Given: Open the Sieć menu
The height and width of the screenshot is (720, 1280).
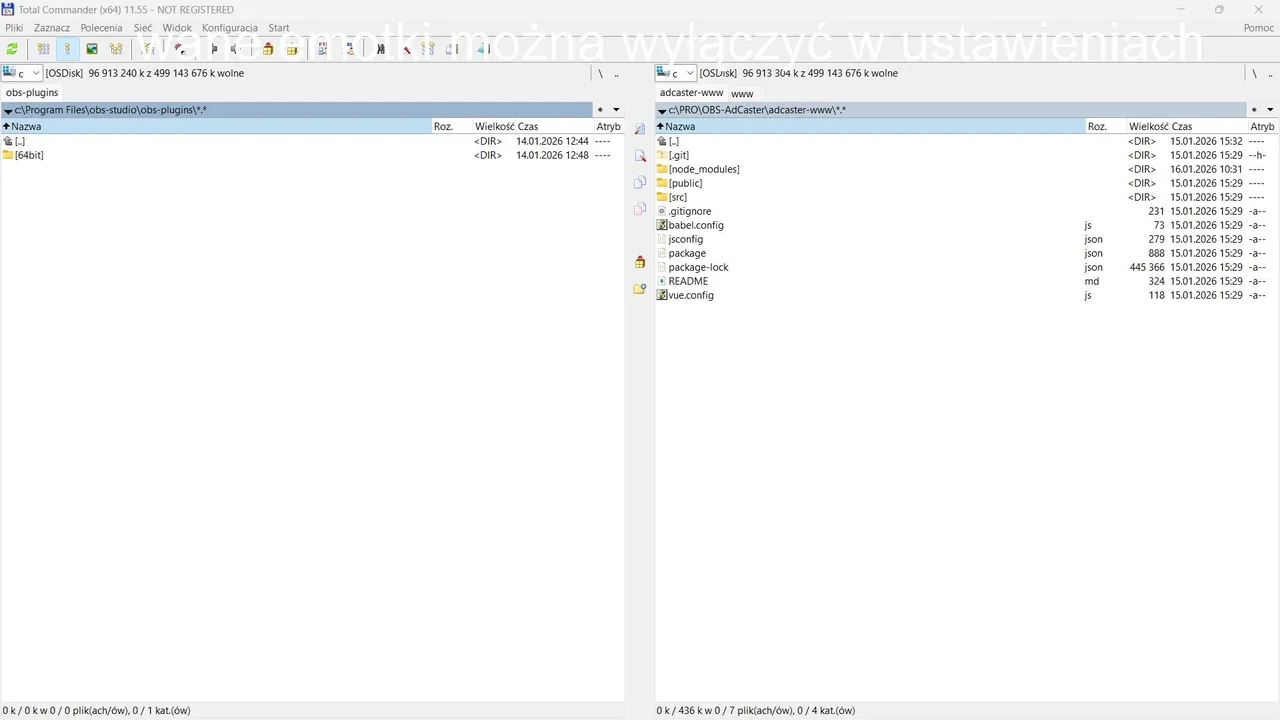Looking at the screenshot, I should [143, 28].
